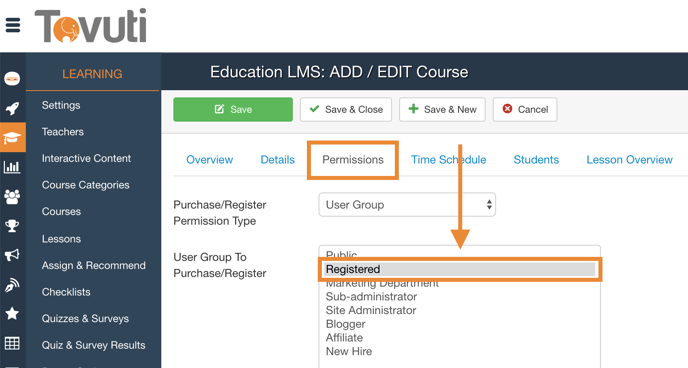Open Checklists in the sidebar
Viewport: 688px width, 368px height.
66,292
